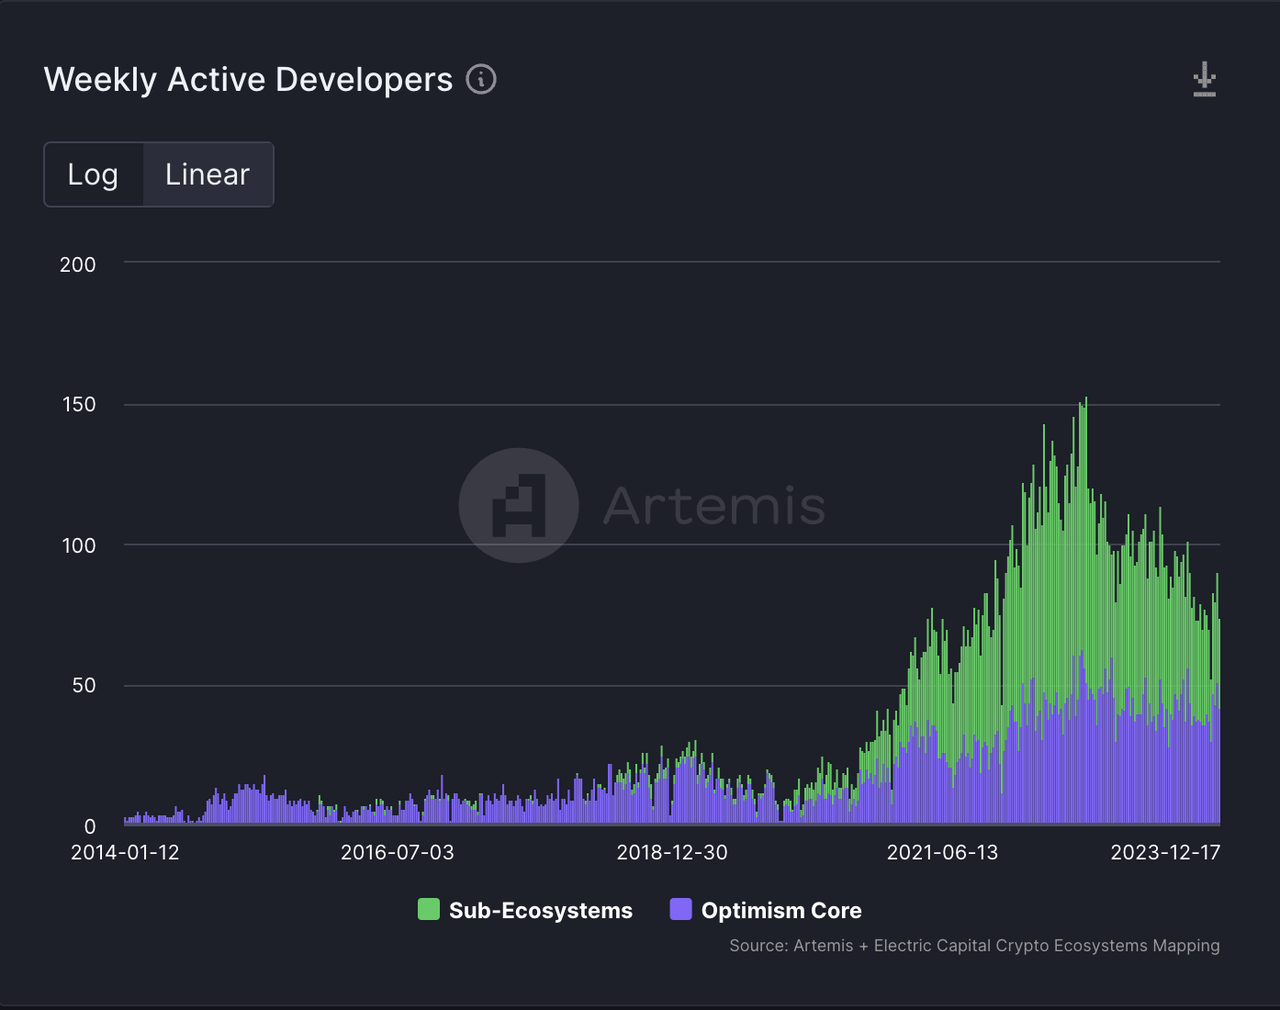Click the Weekly Active Developers title
This screenshot has width=1280, height=1010.
tap(248, 80)
